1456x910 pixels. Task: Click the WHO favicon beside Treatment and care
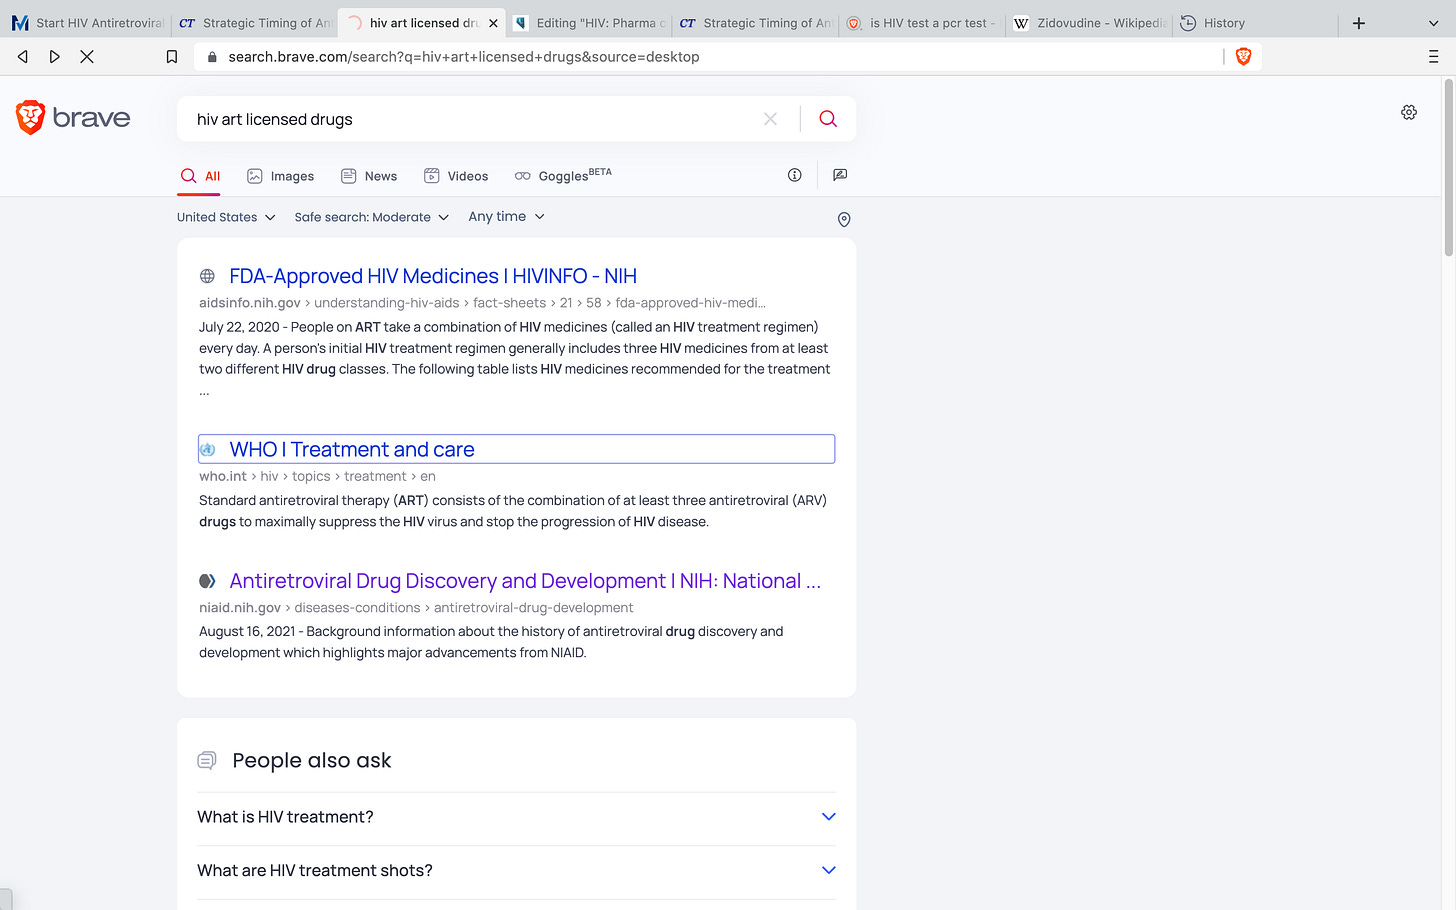[x=207, y=450]
